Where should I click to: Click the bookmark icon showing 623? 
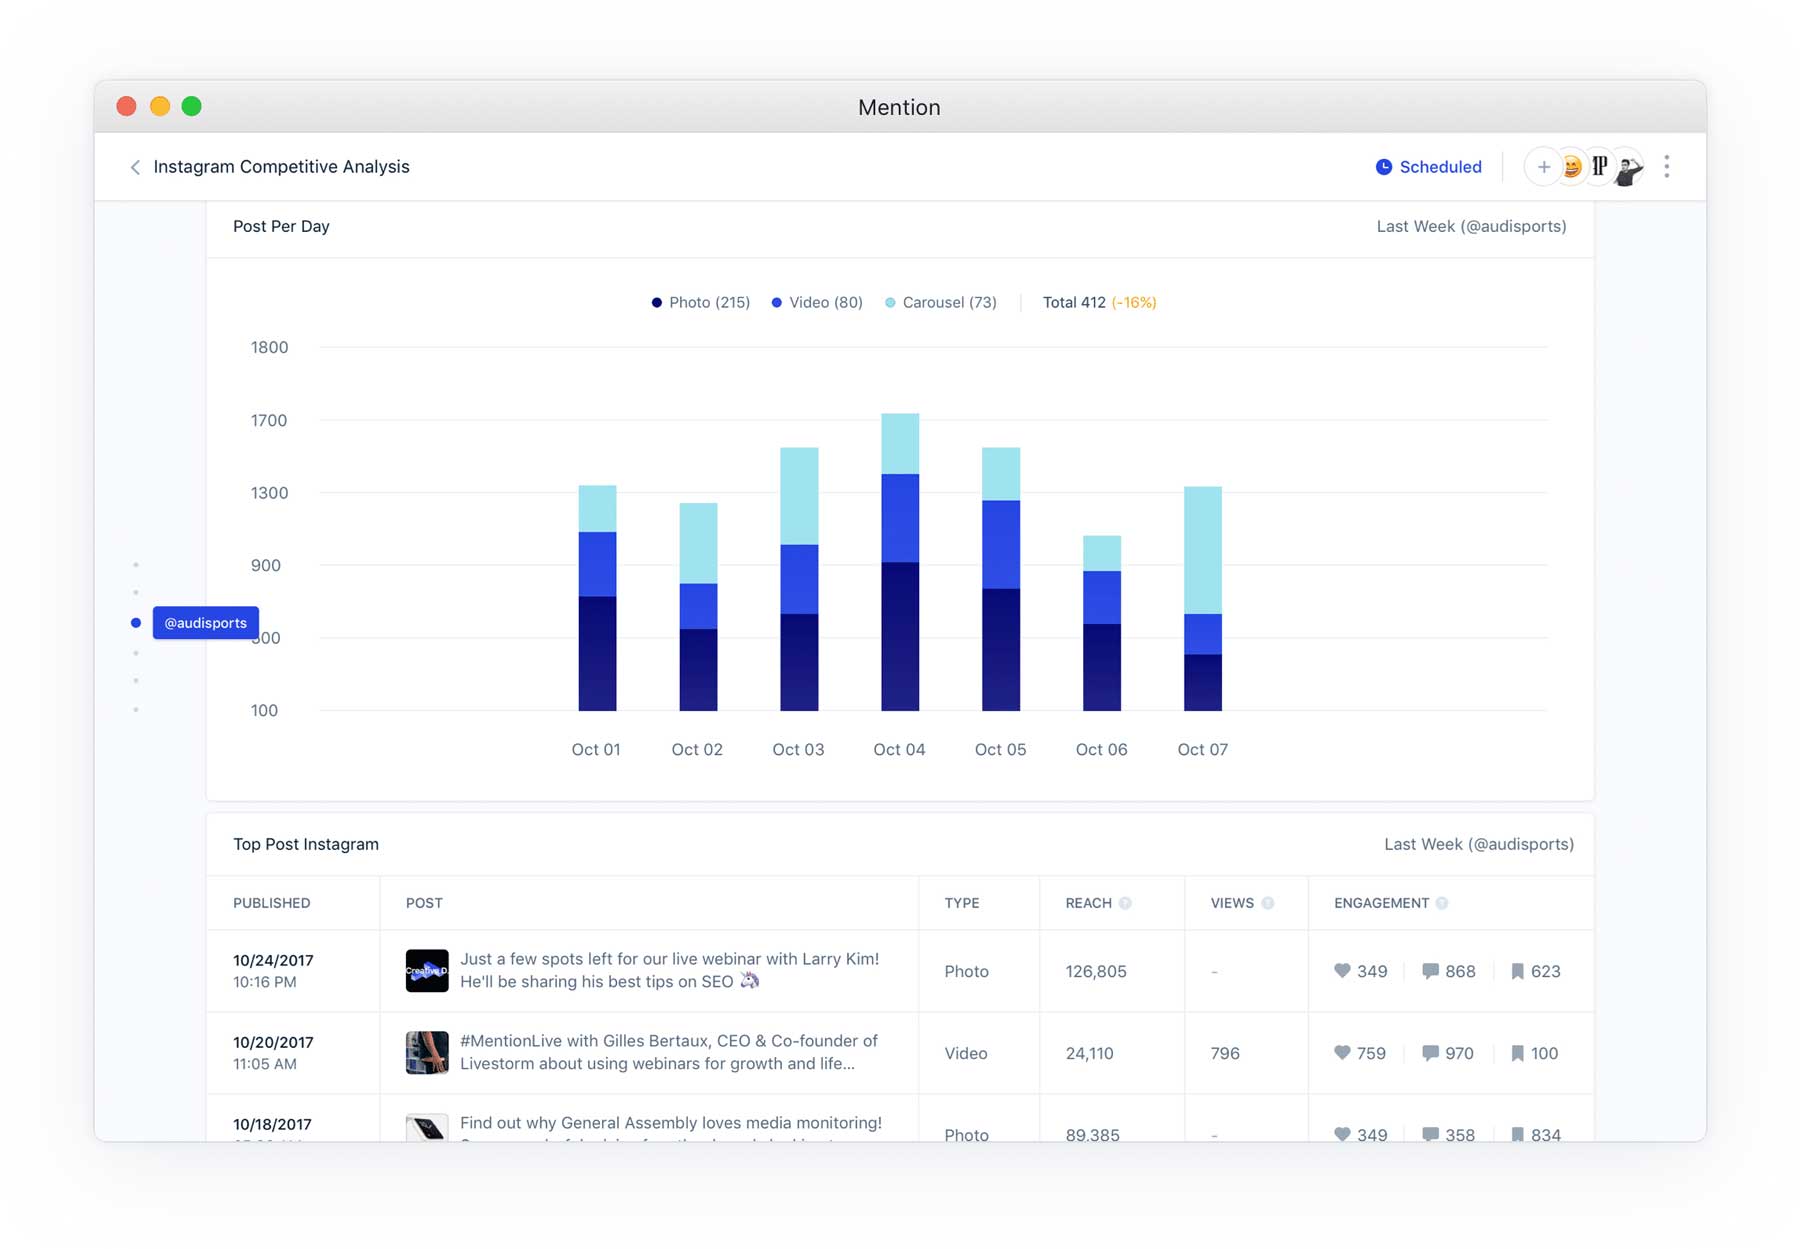tap(1517, 971)
